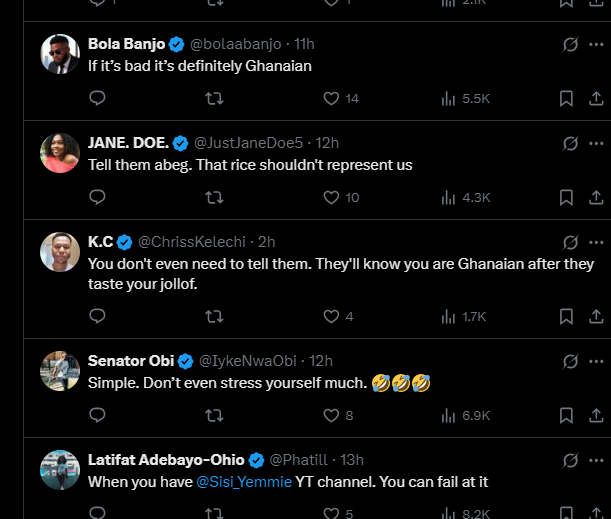Open more options for Bola Banjo's tweet
Viewport: 611px width, 519px height.
point(597,44)
